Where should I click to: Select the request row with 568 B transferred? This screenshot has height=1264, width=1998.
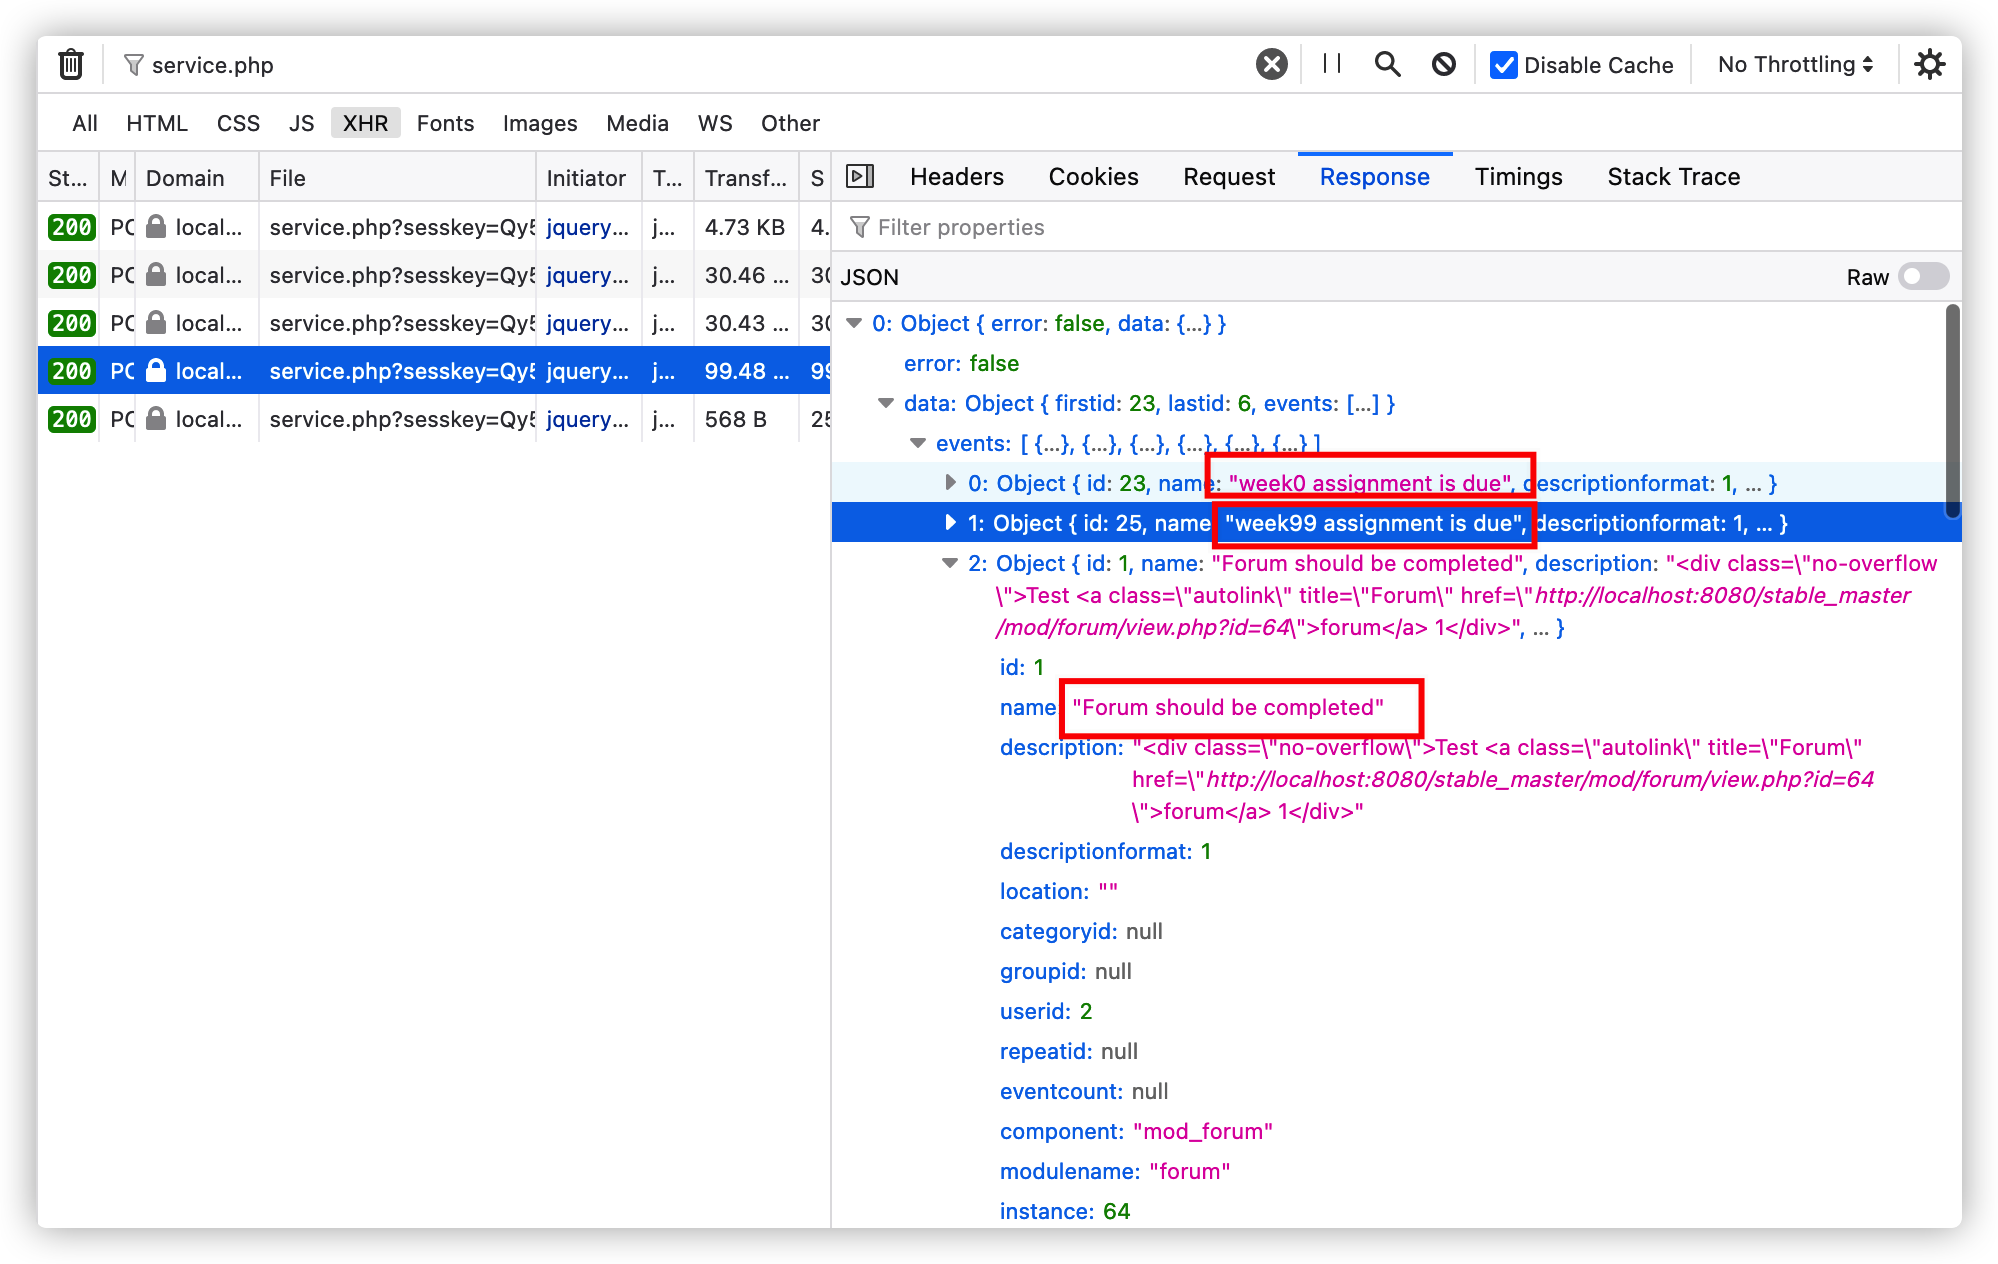435,419
